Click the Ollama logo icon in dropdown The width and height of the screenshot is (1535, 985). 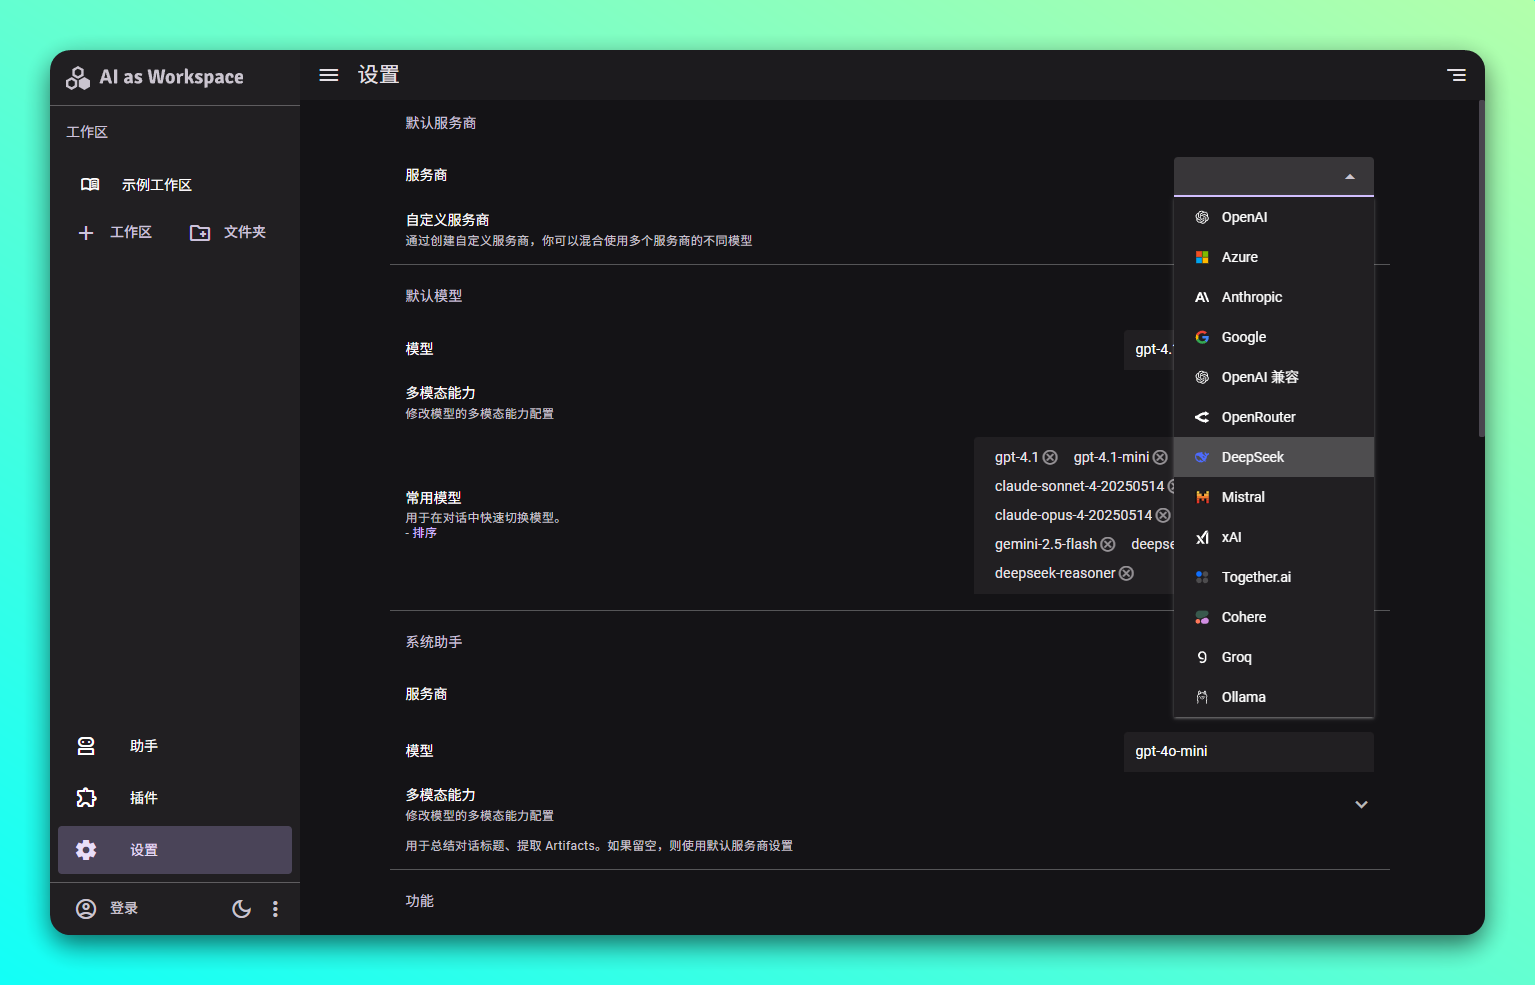[1202, 697]
